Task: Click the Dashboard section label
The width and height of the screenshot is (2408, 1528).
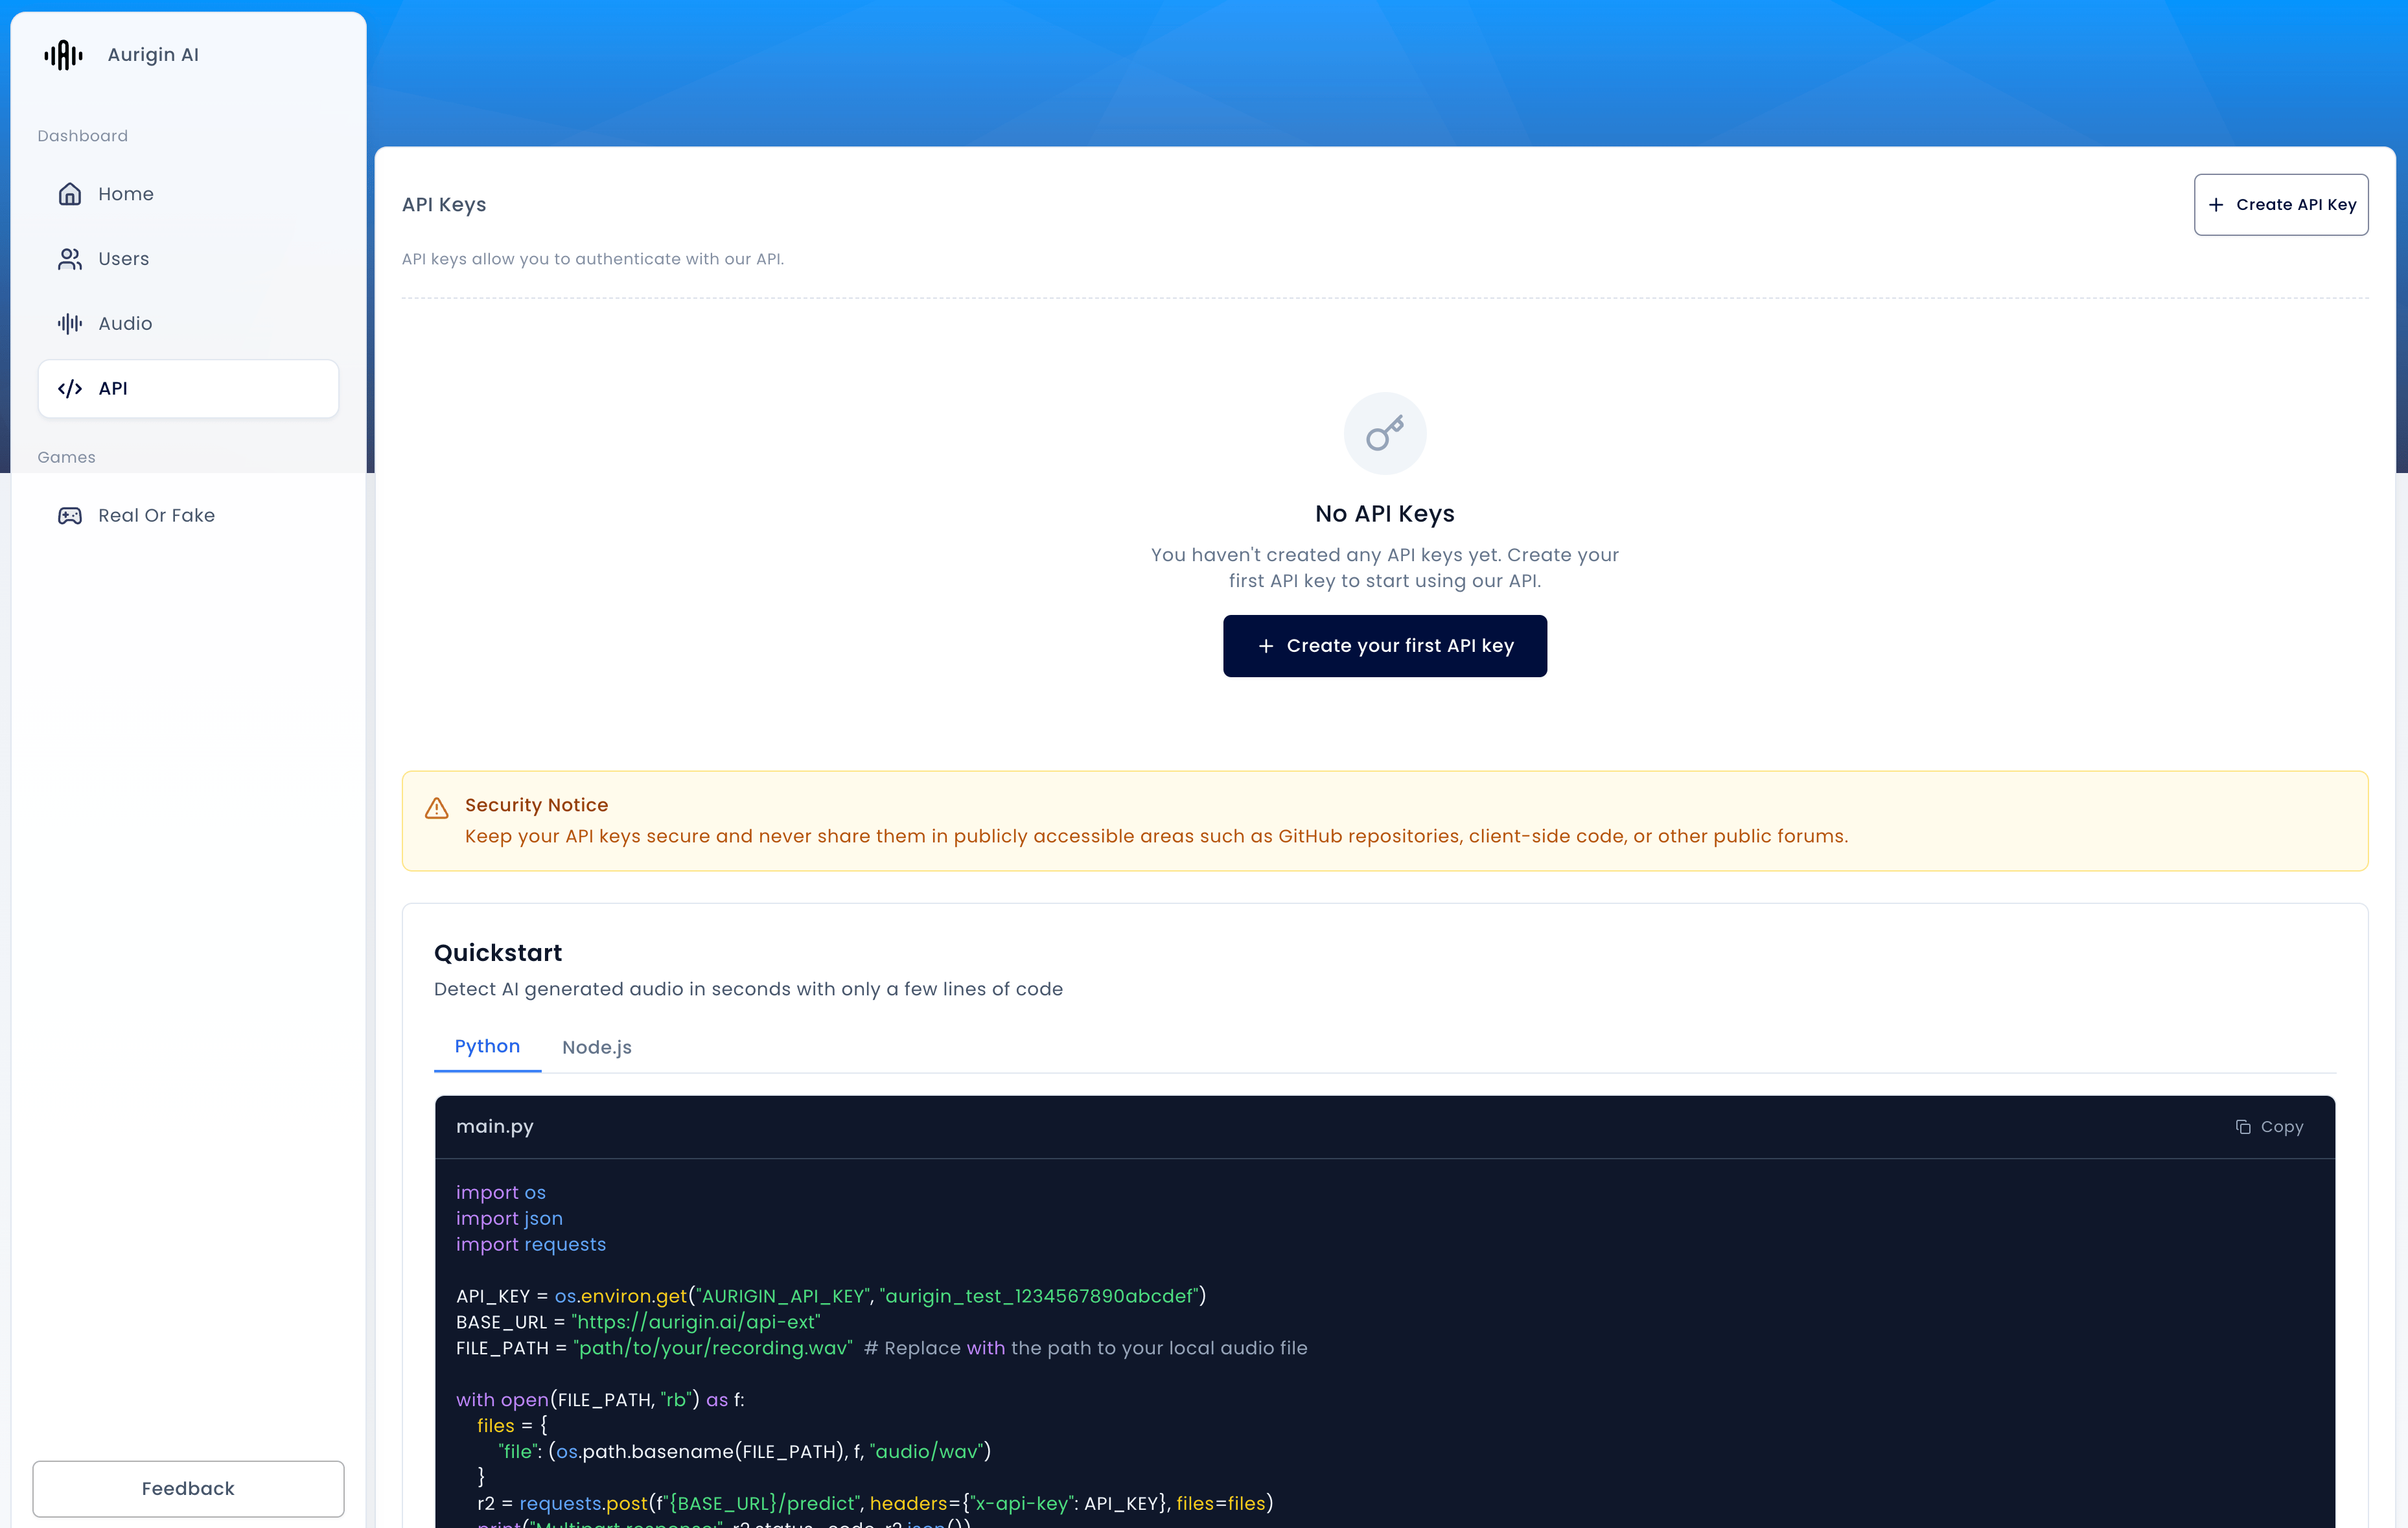Action: coord(83,136)
